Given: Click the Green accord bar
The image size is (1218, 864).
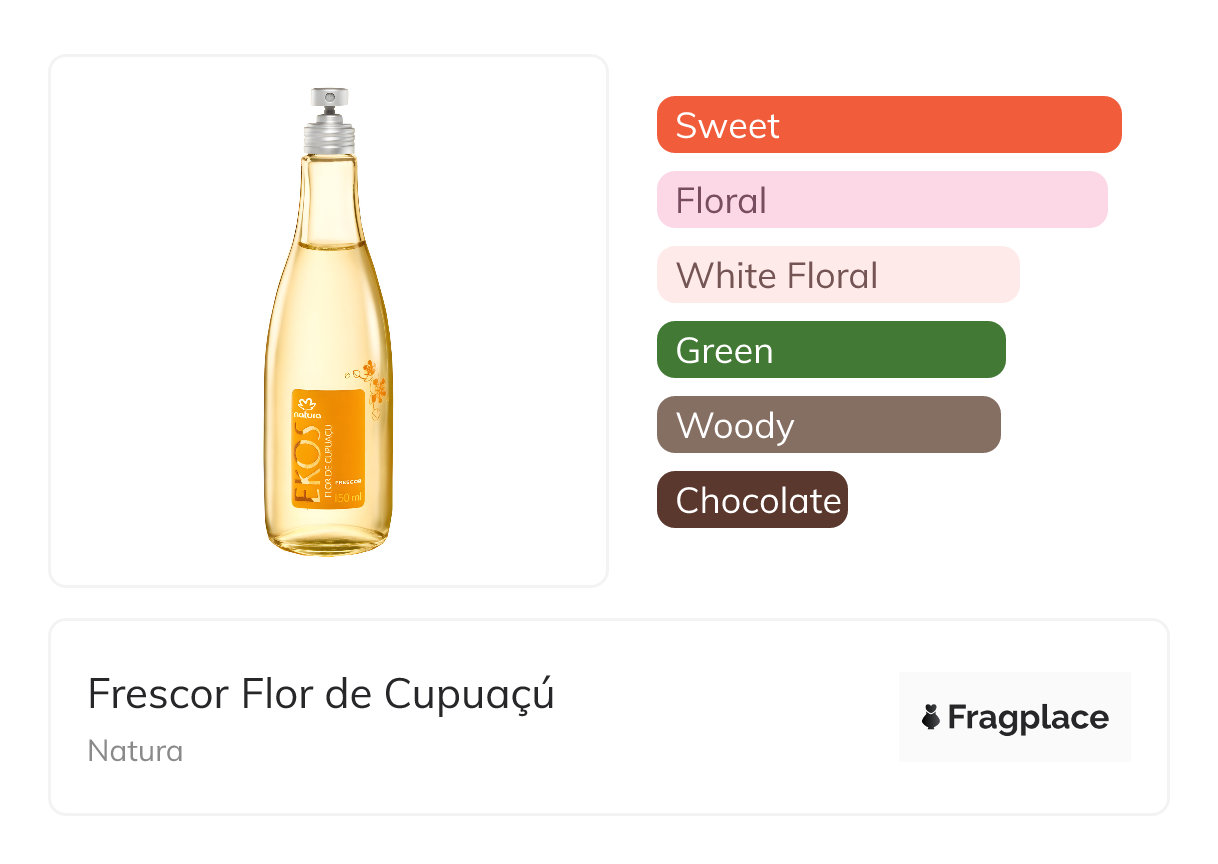Looking at the screenshot, I should [x=831, y=350].
